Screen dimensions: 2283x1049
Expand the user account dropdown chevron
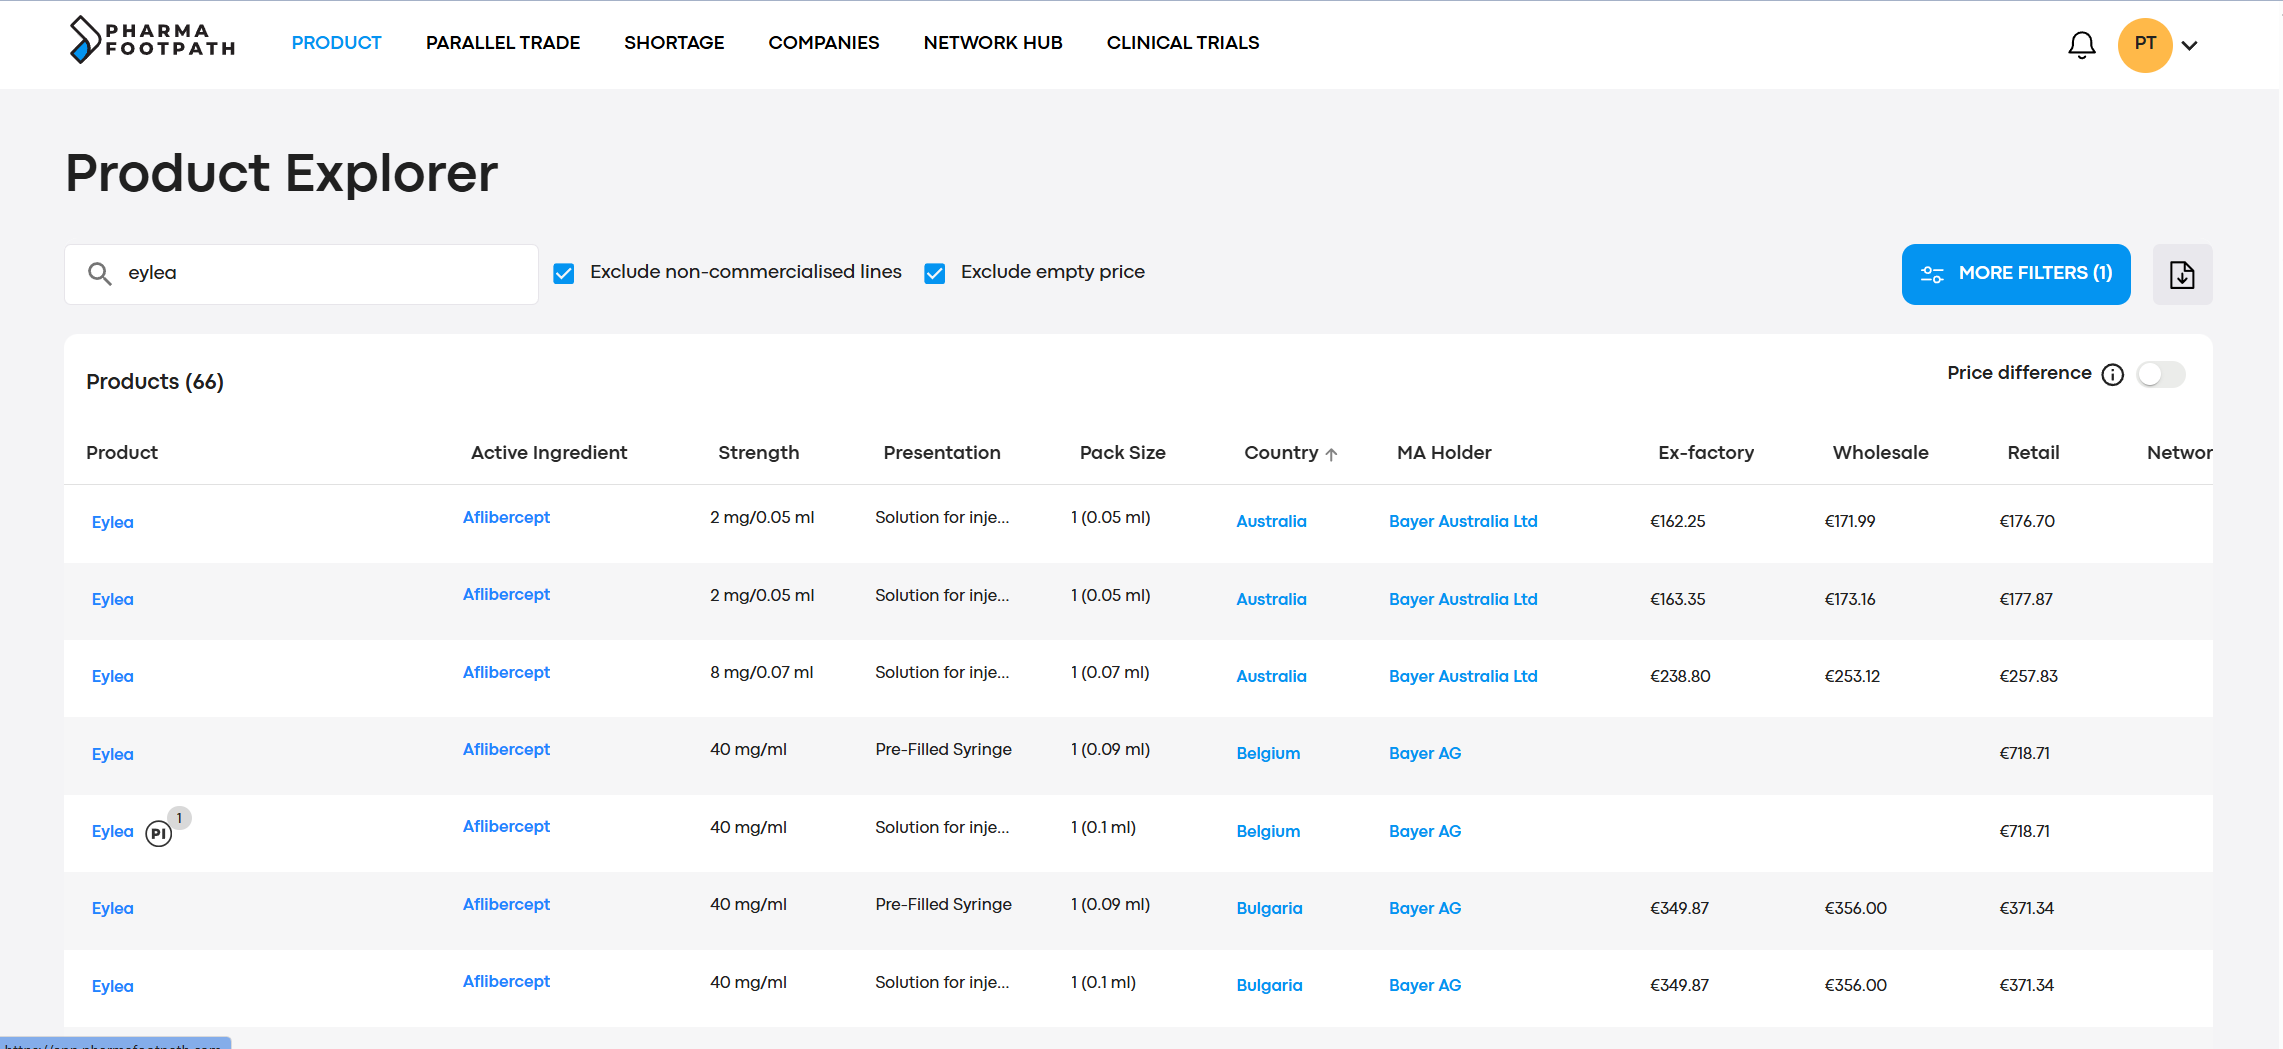[x=2190, y=45]
